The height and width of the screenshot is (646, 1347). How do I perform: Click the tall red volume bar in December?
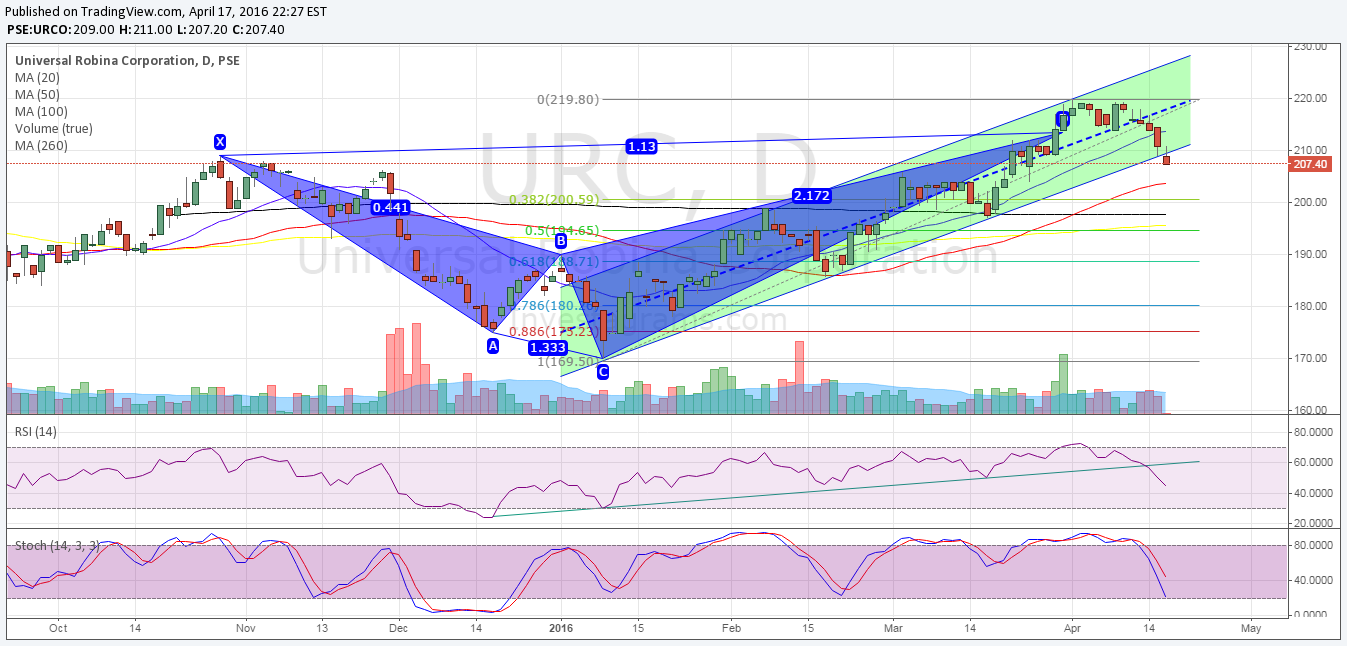415,368
